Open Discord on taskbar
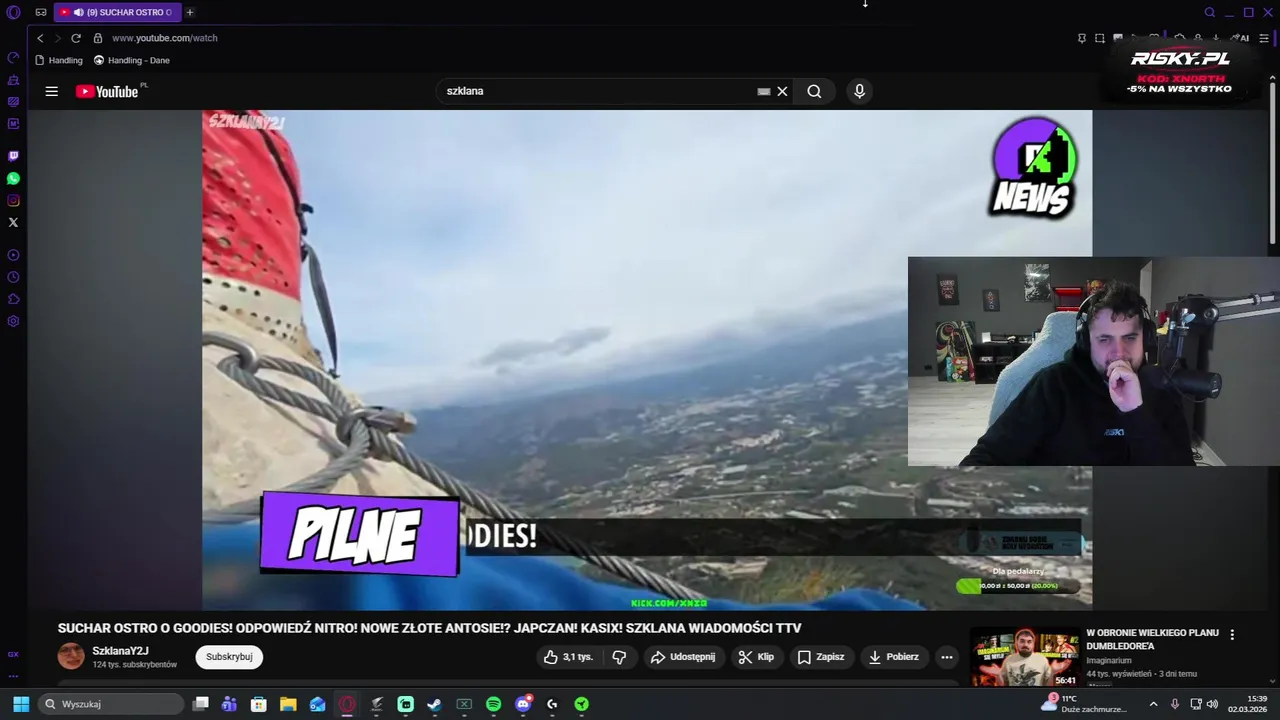This screenshot has width=1280, height=720. tap(523, 704)
